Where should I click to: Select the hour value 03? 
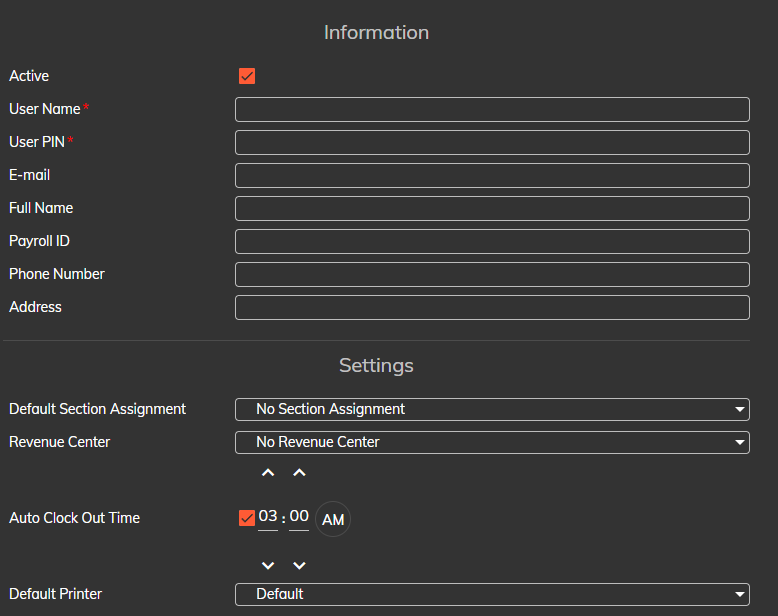pos(268,517)
